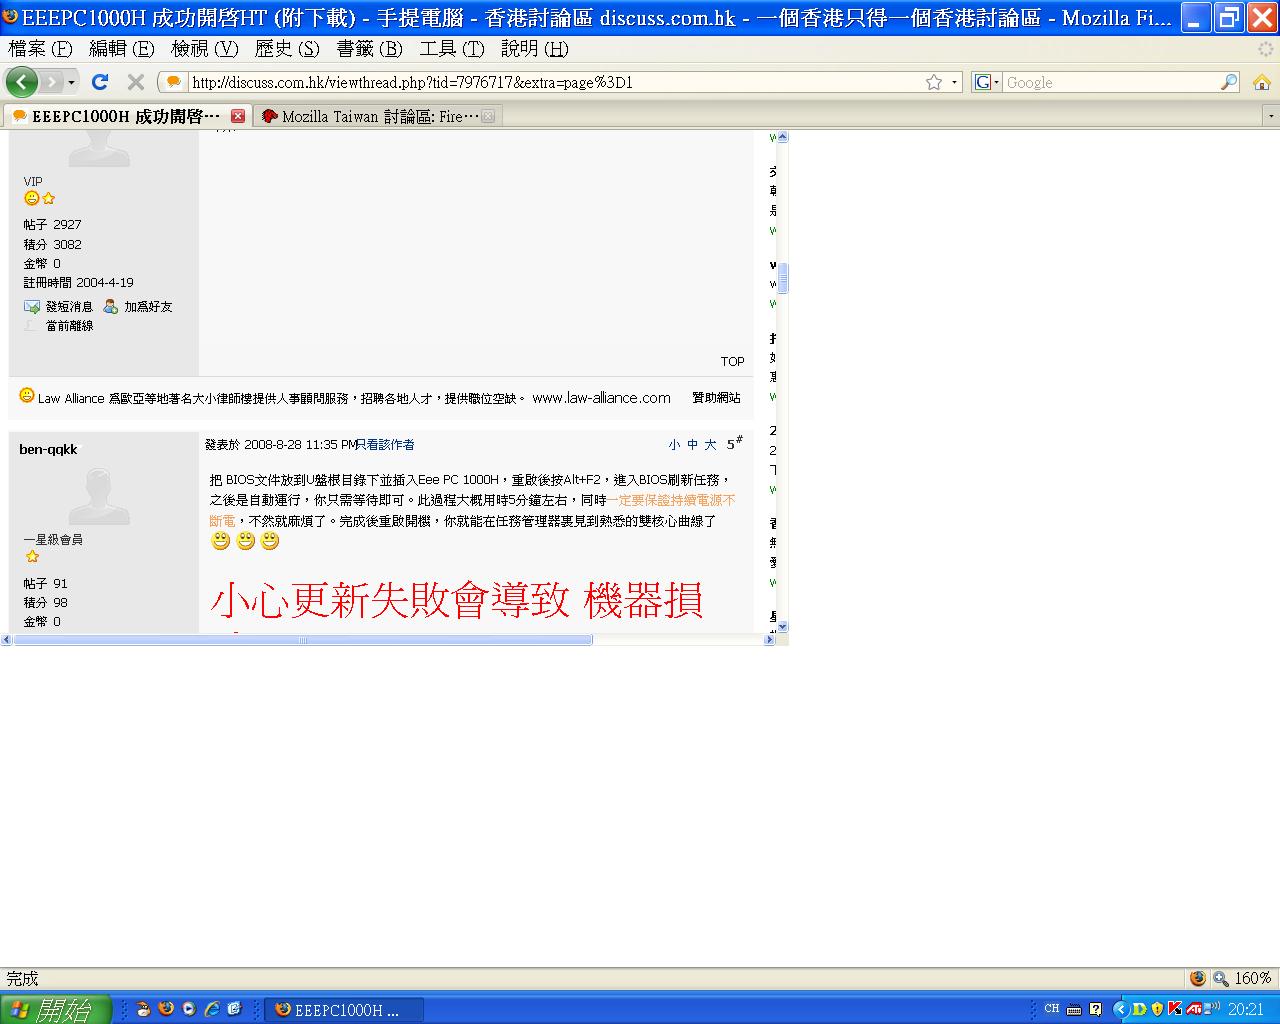Reload the page with the refresh icon
The width and height of the screenshot is (1280, 1024).
(x=99, y=82)
